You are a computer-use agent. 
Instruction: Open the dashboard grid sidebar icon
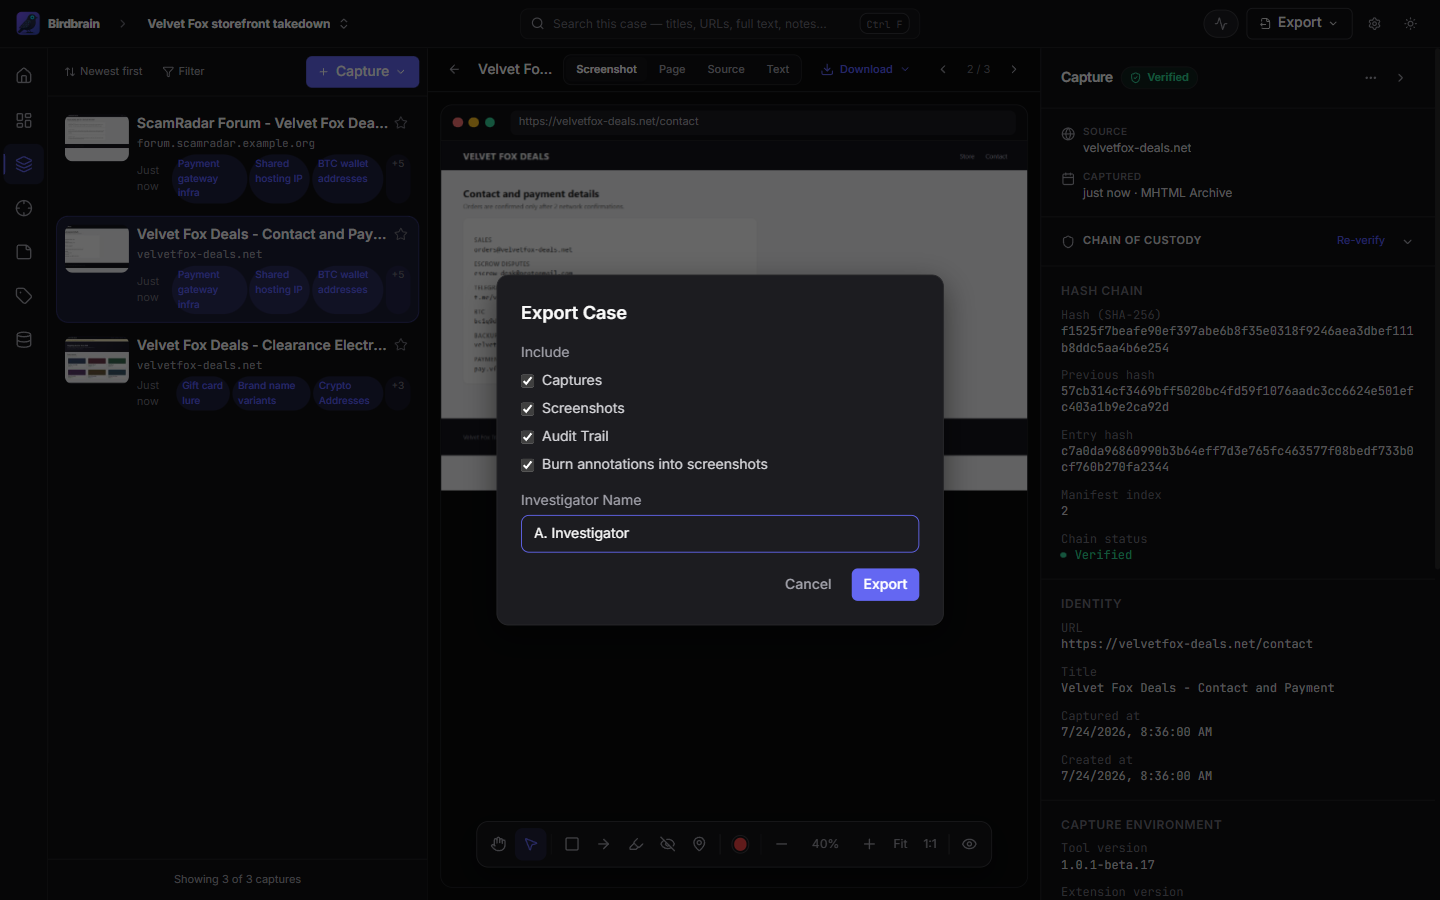coord(24,120)
